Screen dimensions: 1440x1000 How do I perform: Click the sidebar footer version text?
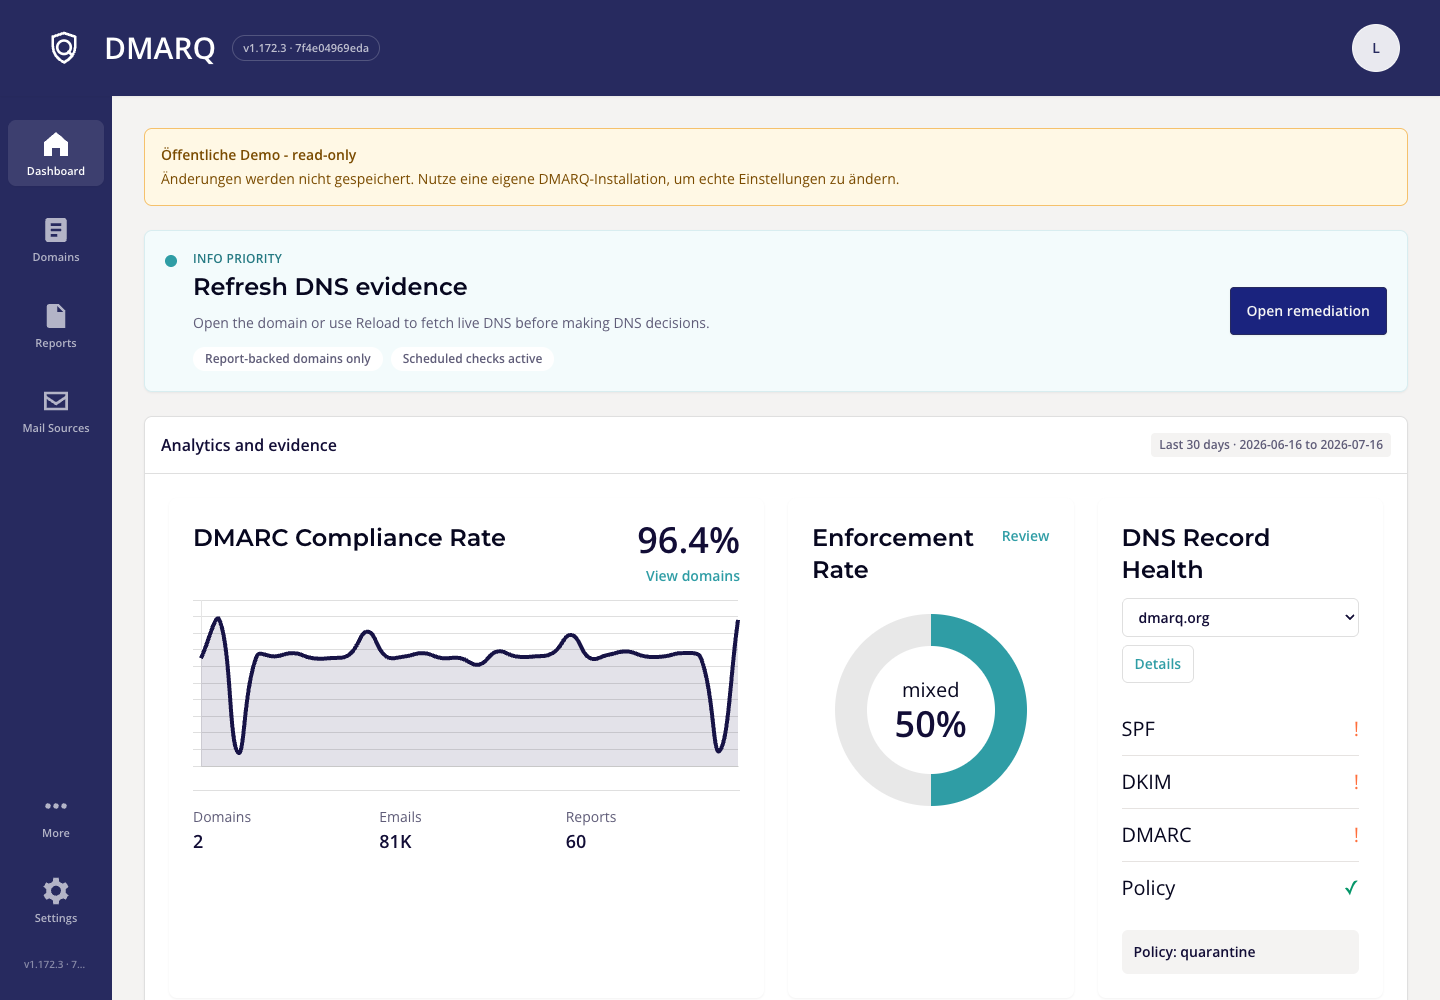(55, 965)
